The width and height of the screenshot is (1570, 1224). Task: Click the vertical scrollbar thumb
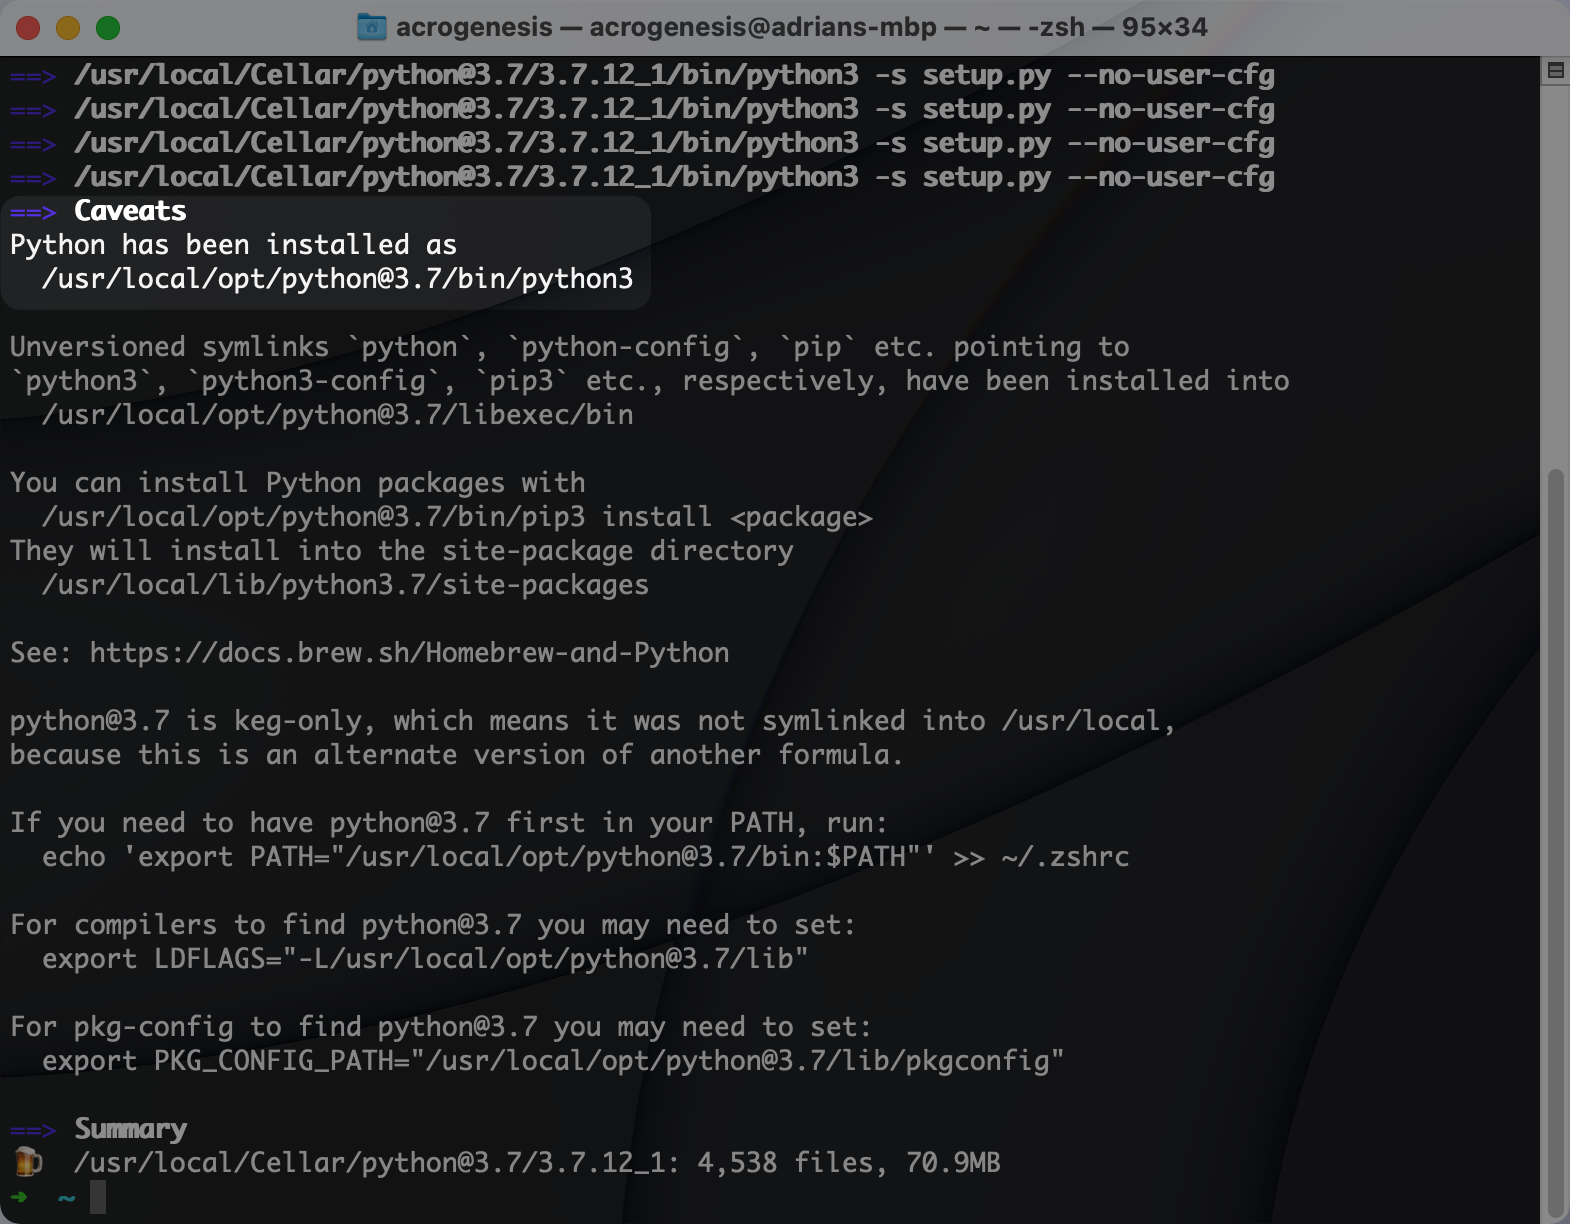(1555, 842)
